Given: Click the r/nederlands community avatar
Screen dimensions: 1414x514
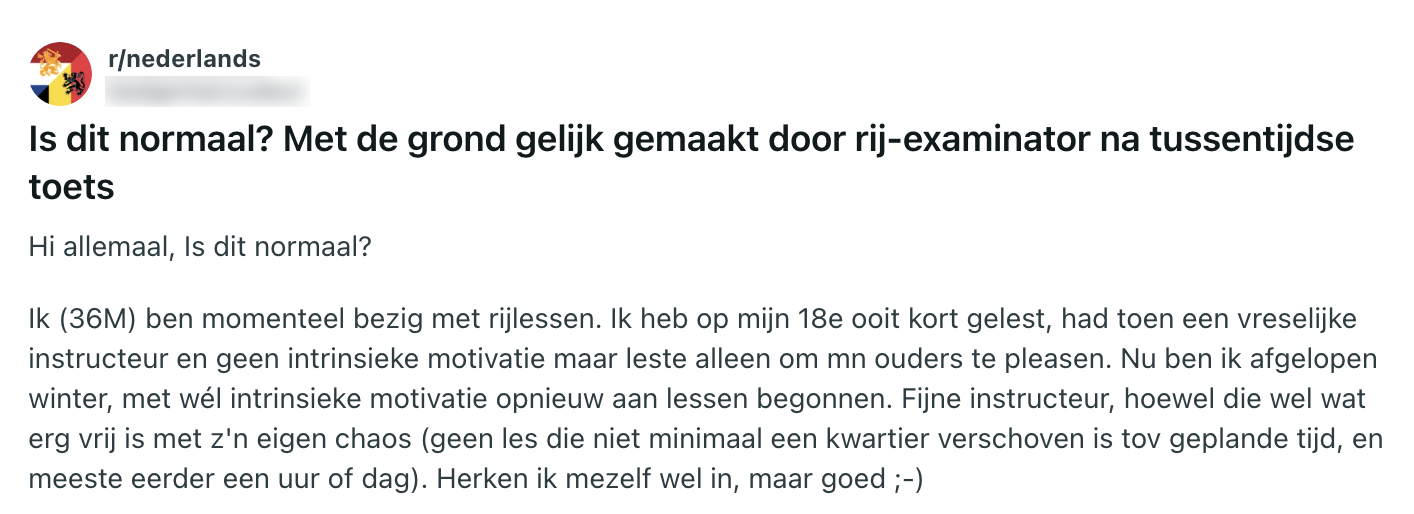Looking at the screenshot, I should pyautogui.click(x=62, y=73).
